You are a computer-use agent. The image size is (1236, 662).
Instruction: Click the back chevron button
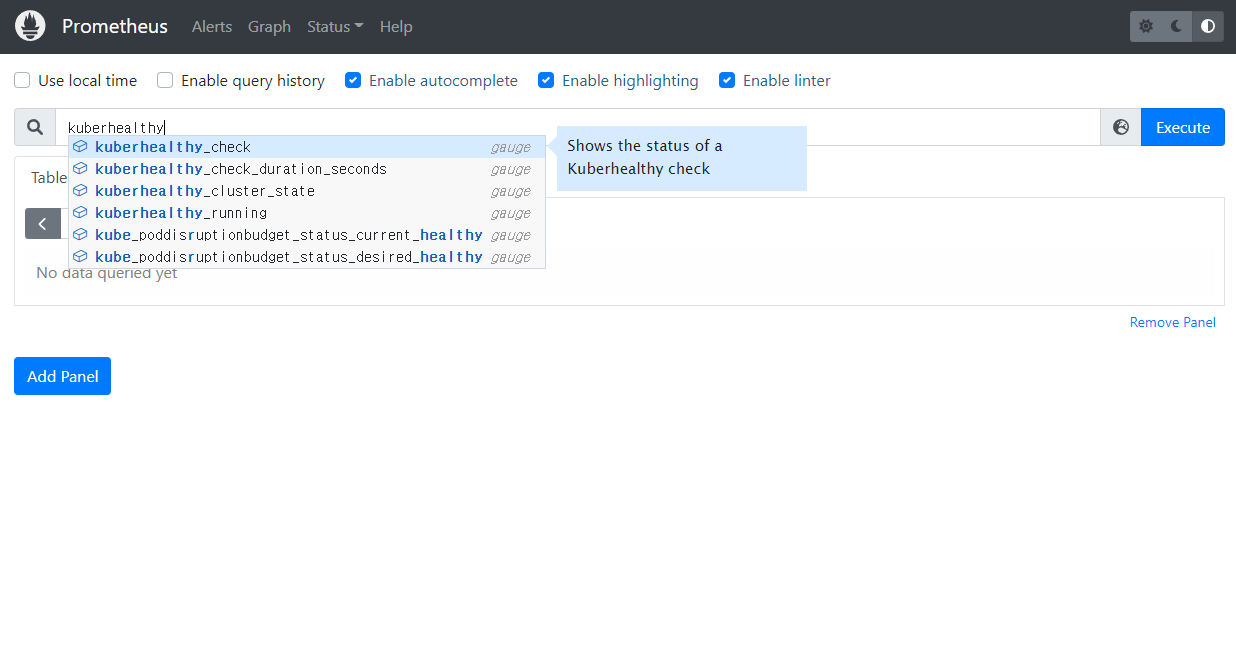pos(43,223)
